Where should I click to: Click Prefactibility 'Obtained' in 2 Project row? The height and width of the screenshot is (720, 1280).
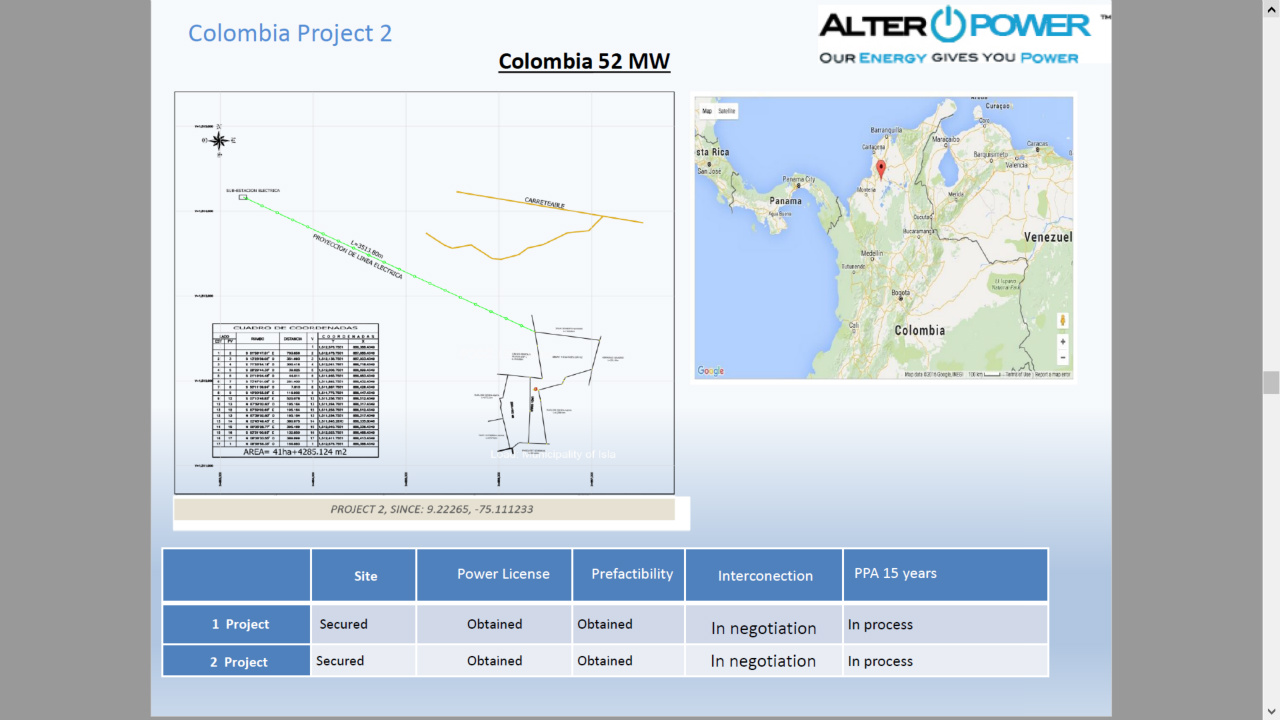[x=605, y=661]
